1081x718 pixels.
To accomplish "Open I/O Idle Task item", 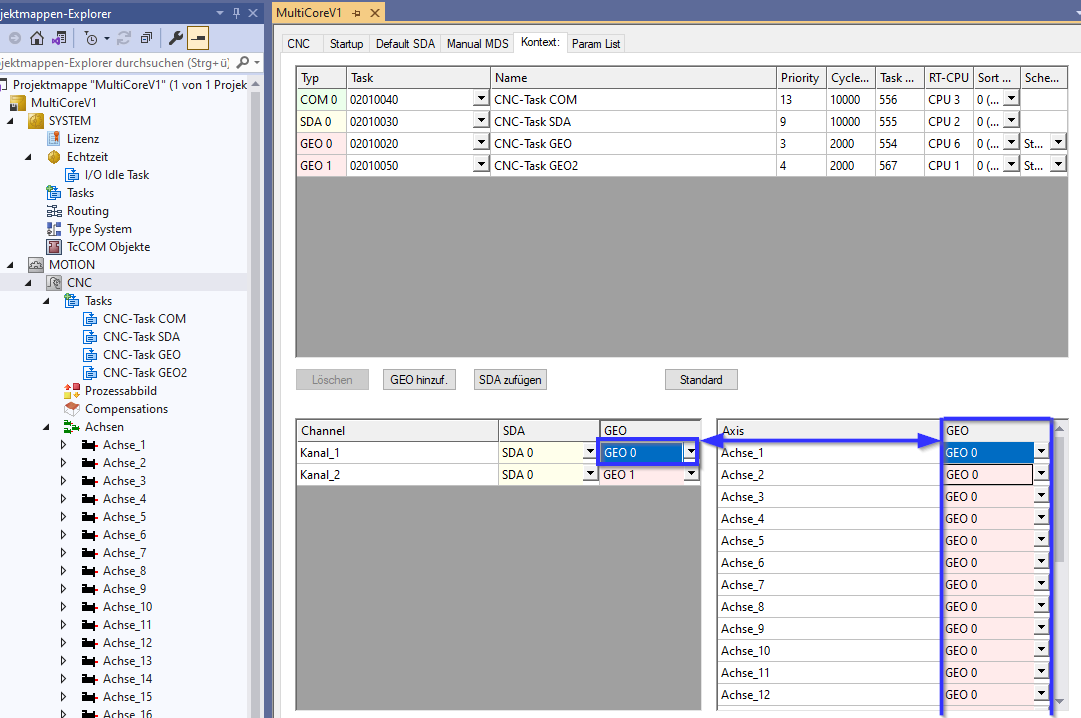I will coord(117,174).
